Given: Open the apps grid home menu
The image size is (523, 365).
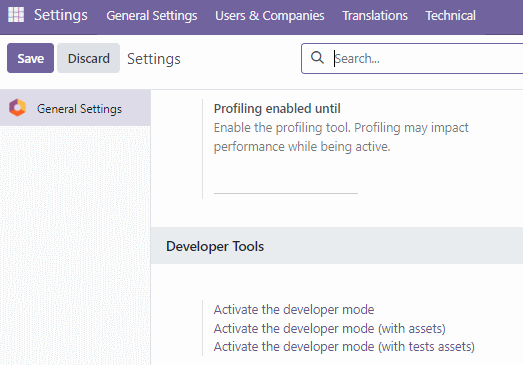Looking at the screenshot, I should tap(16, 15).
